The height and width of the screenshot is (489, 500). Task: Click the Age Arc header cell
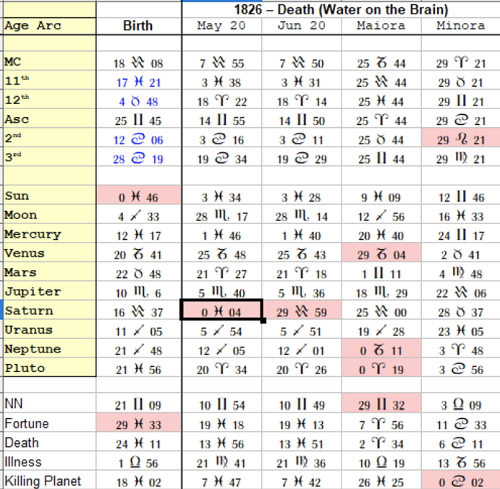tap(50, 26)
